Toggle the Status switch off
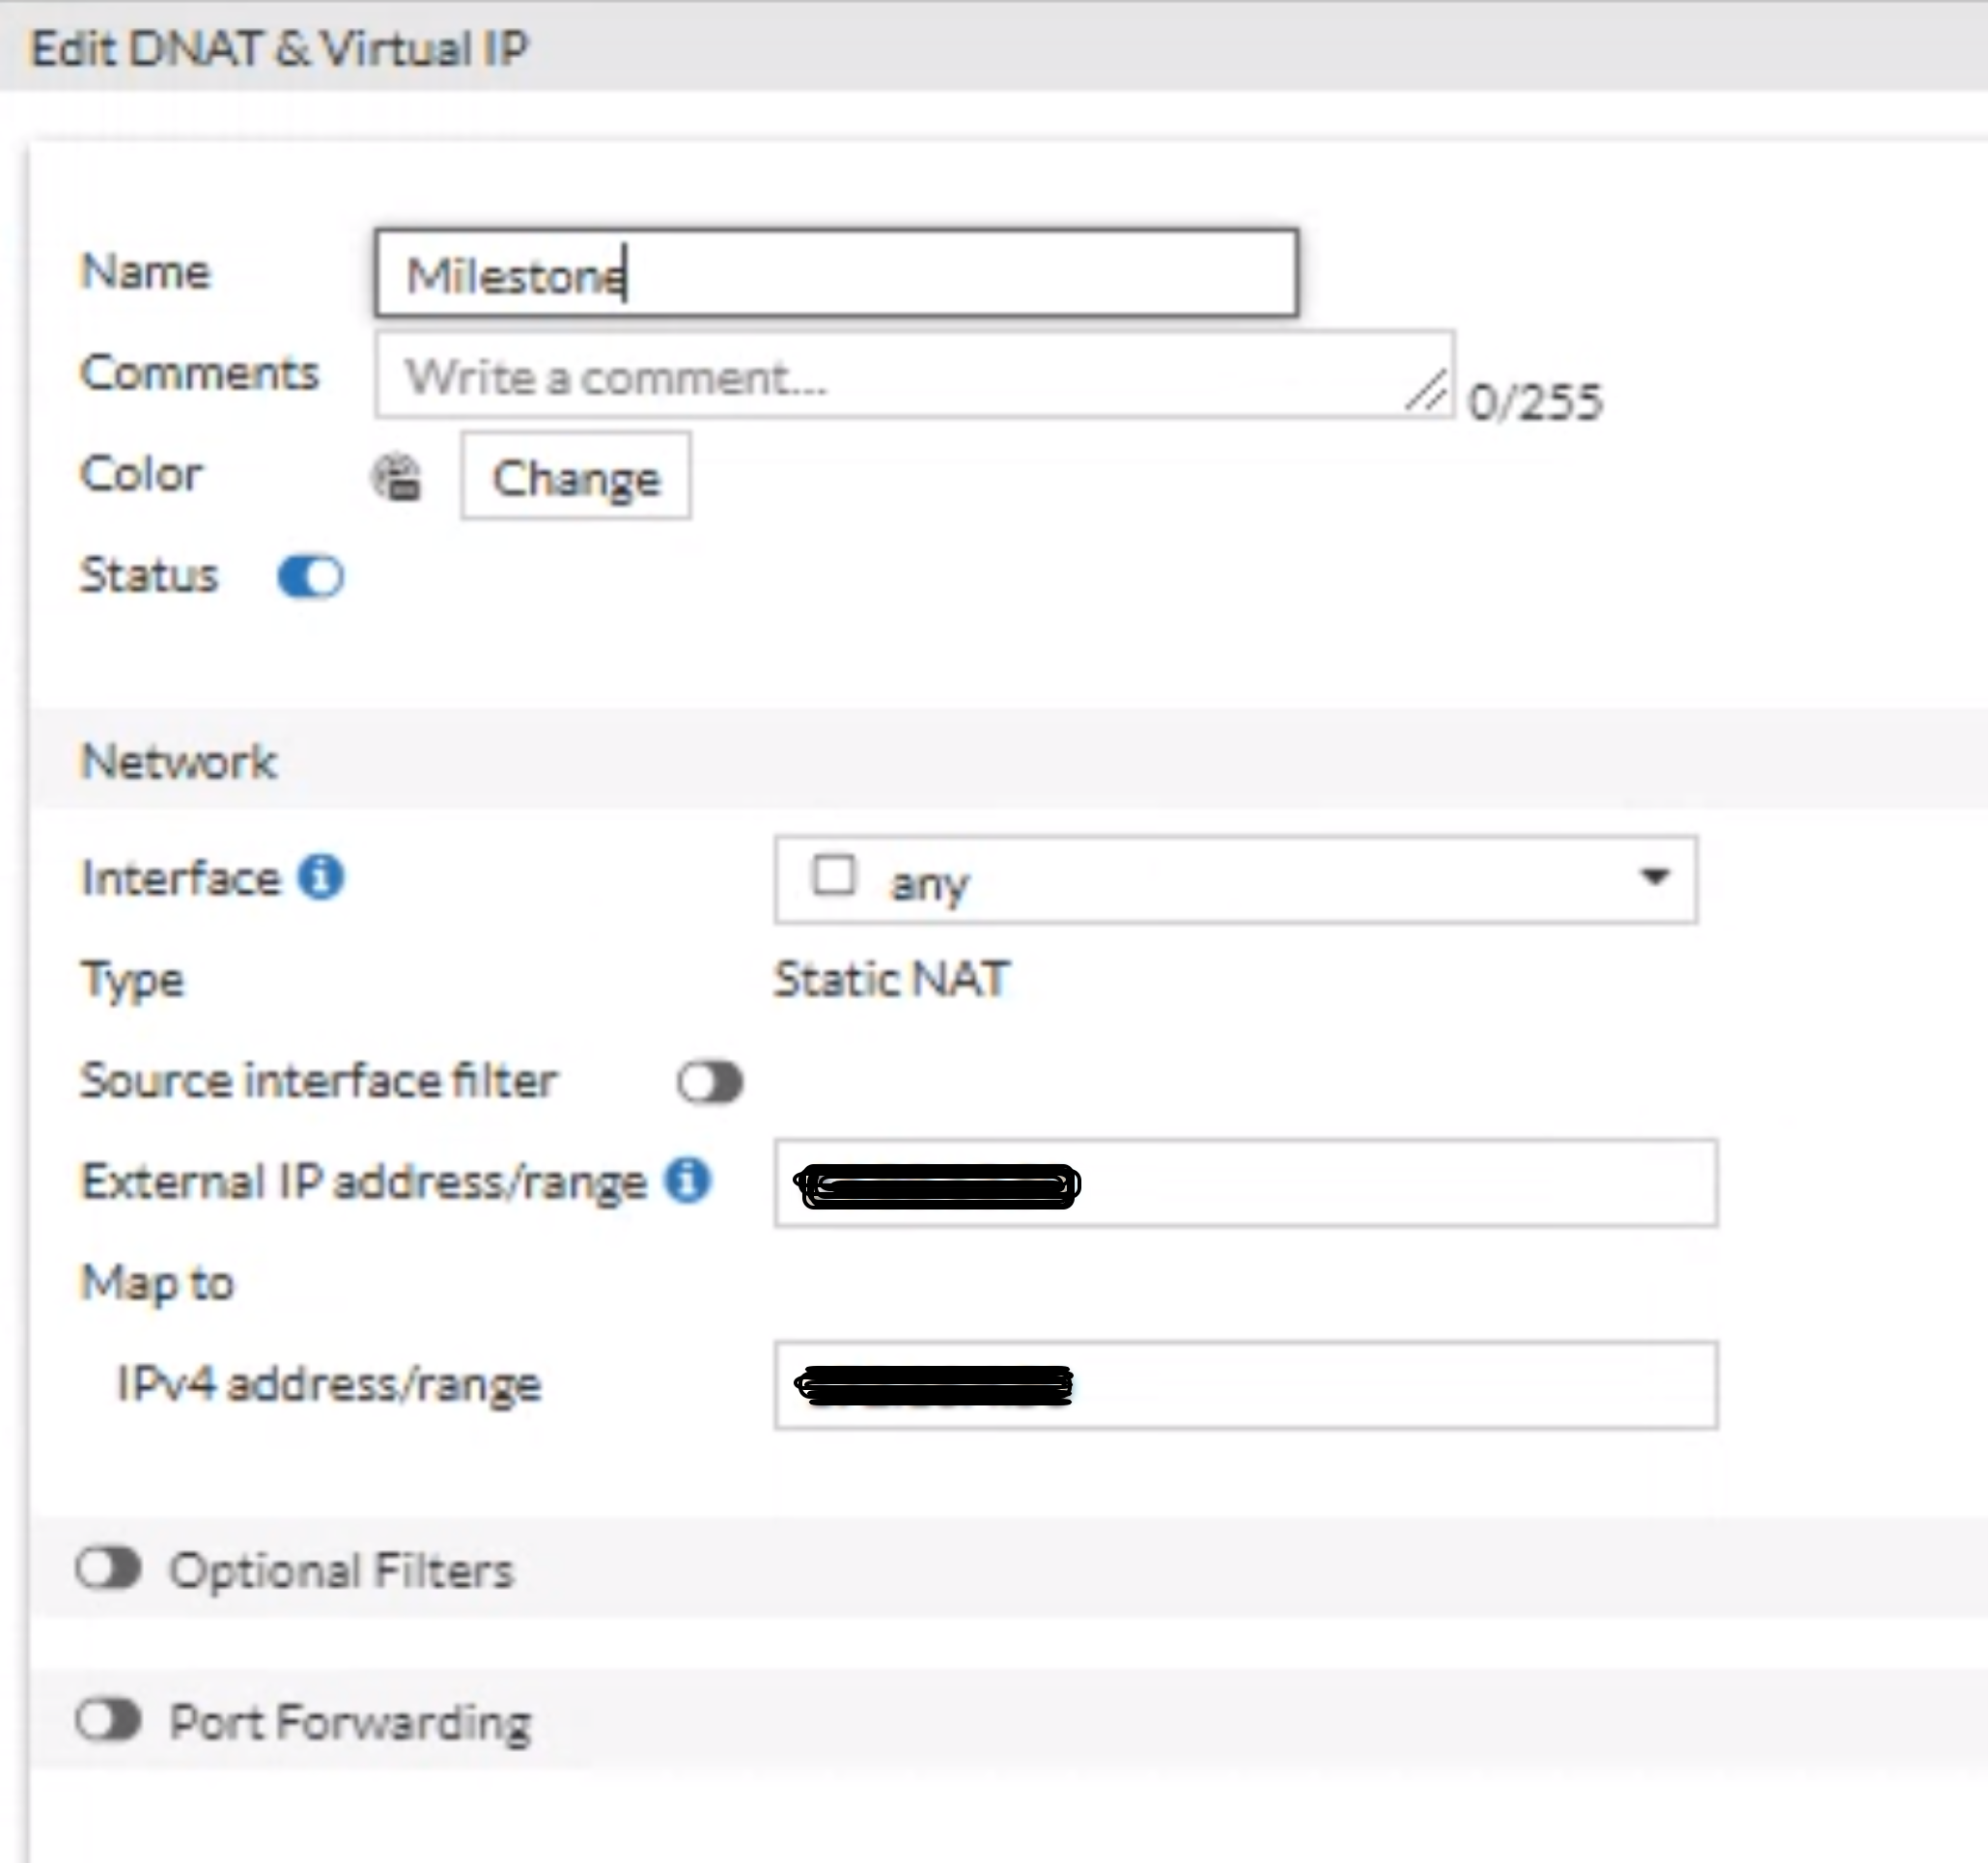Screen dimensions: 1988x1863 point(311,577)
